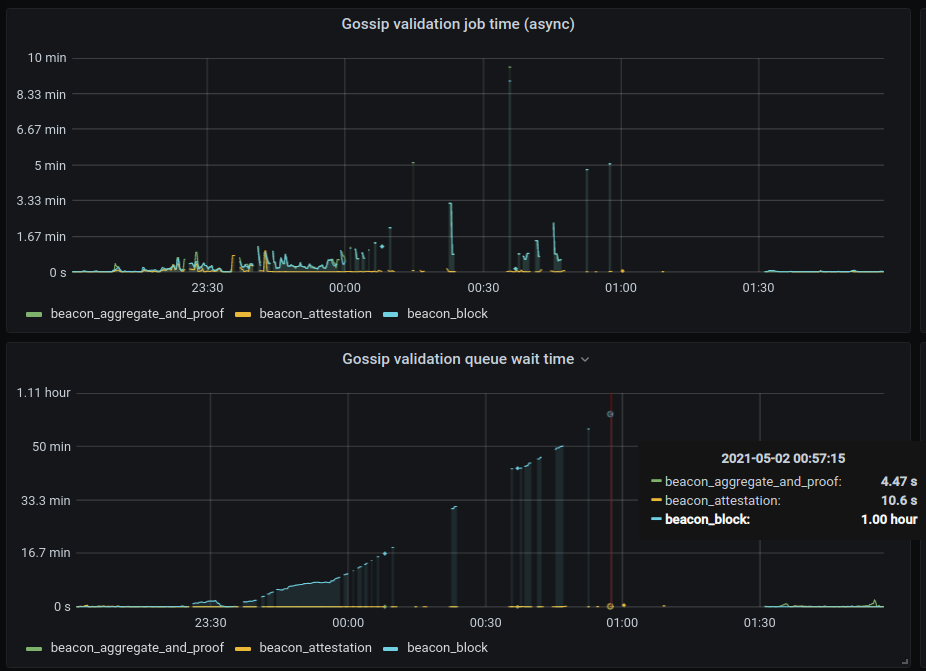This screenshot has height=671, width=926.
Task: Click the circular hover point above the tooltip
Action: (x=610, y=412)
